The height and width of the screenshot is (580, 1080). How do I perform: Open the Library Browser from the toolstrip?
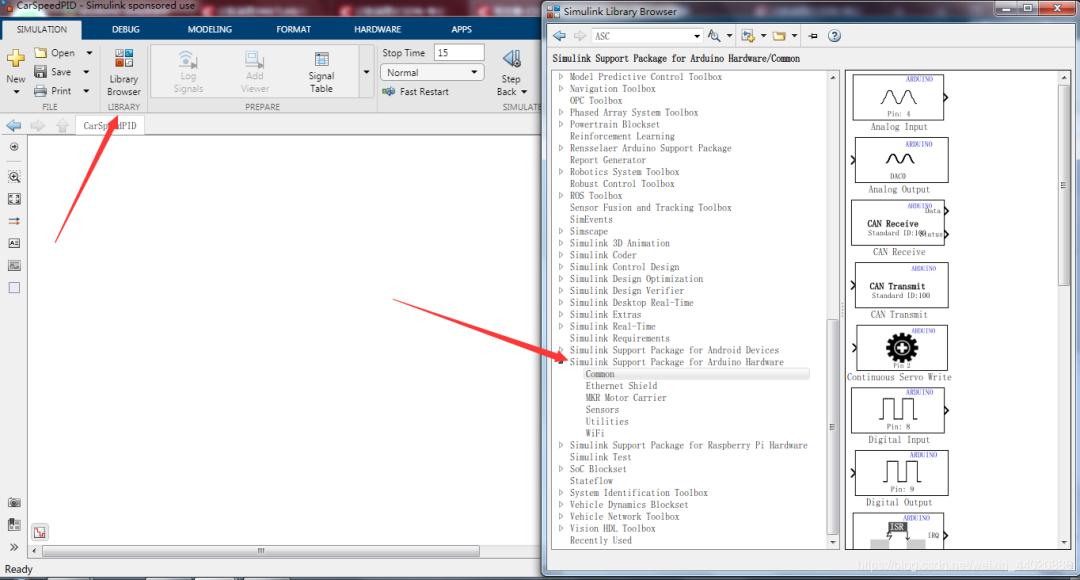pyautogui.click(x=124, y=72)
